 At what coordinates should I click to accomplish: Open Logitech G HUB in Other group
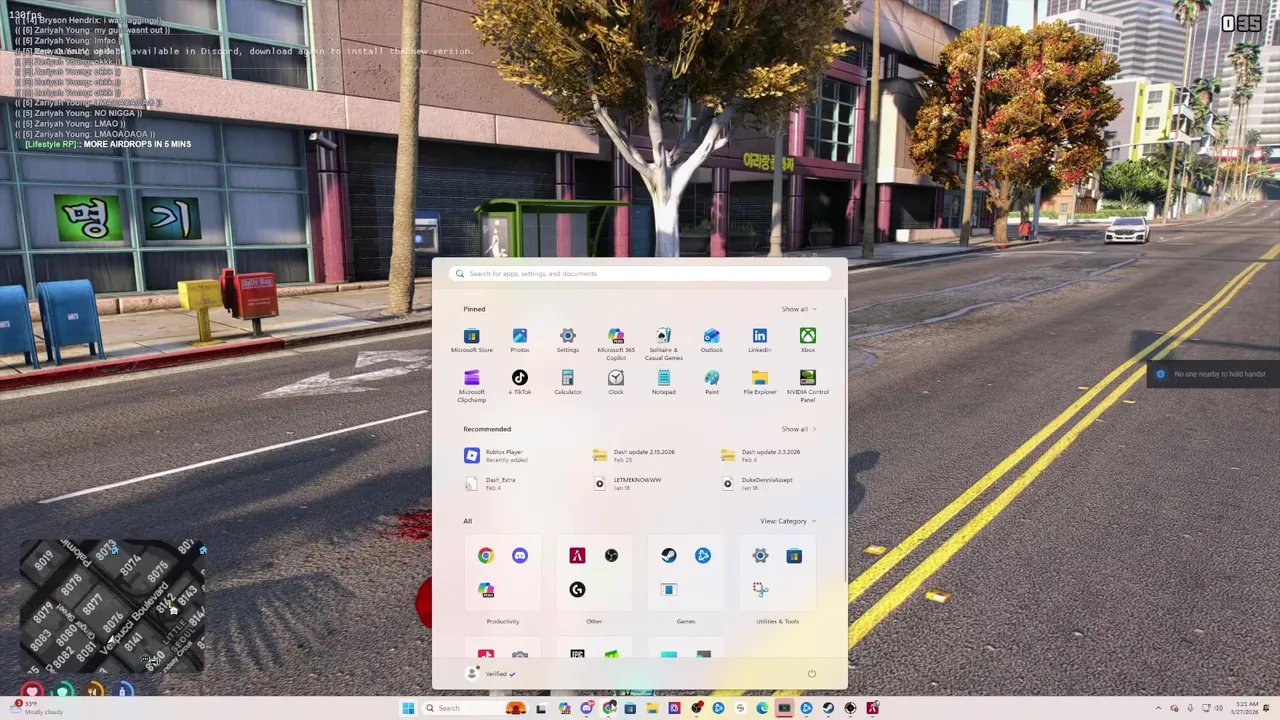coord(577,590)
